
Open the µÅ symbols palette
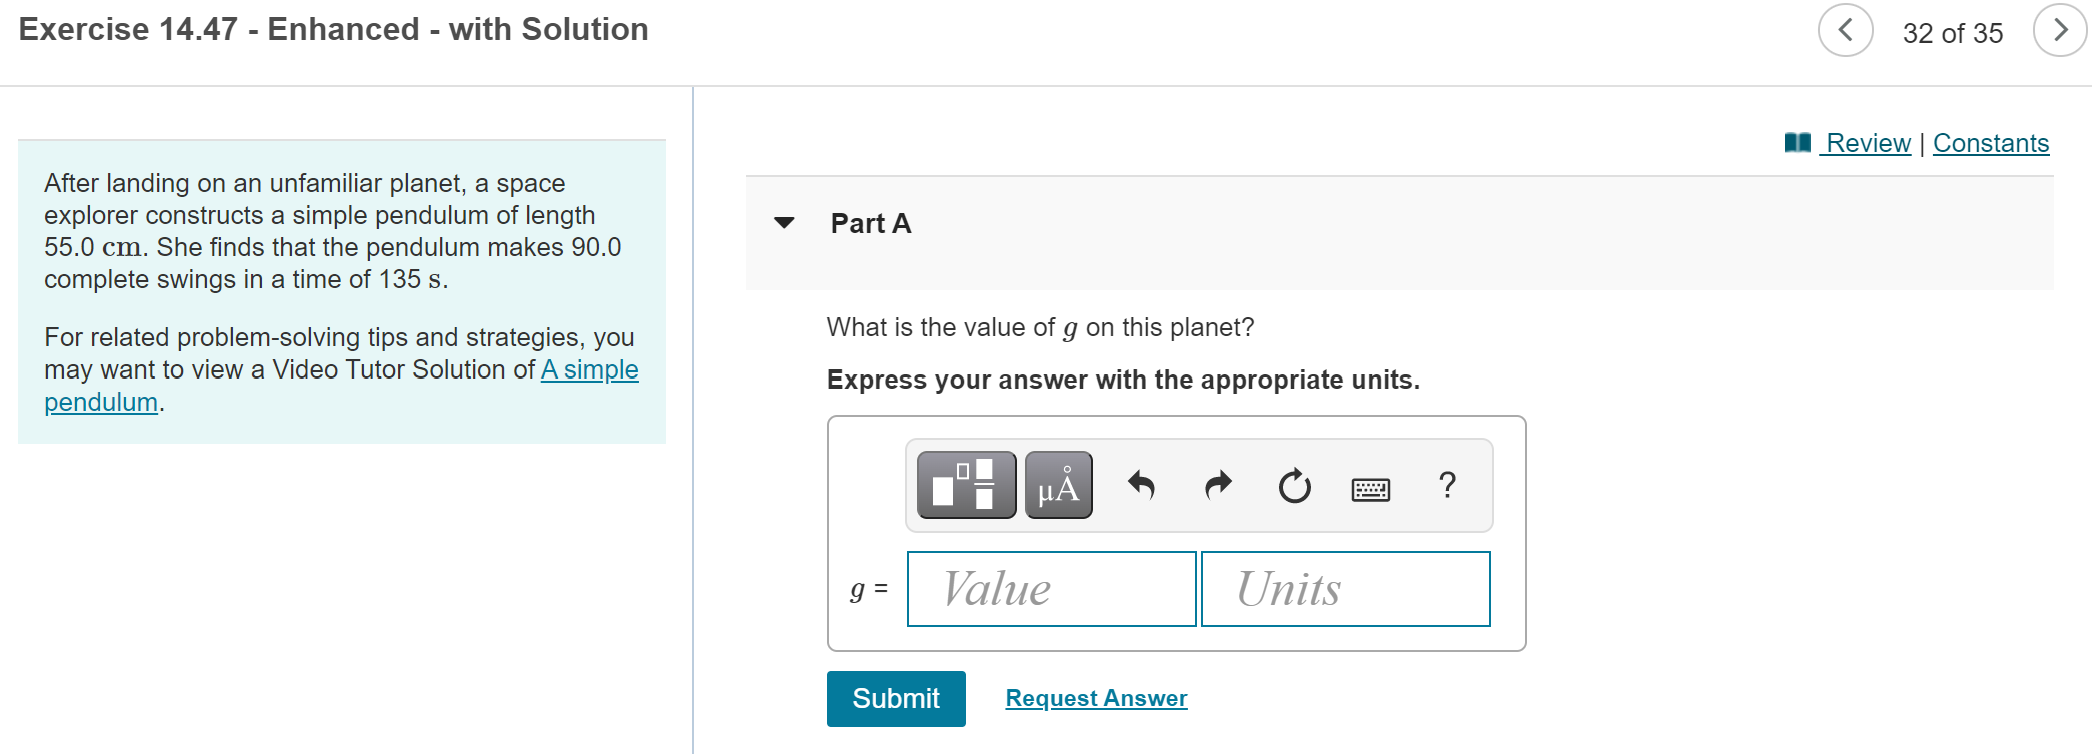(1058, 485)
